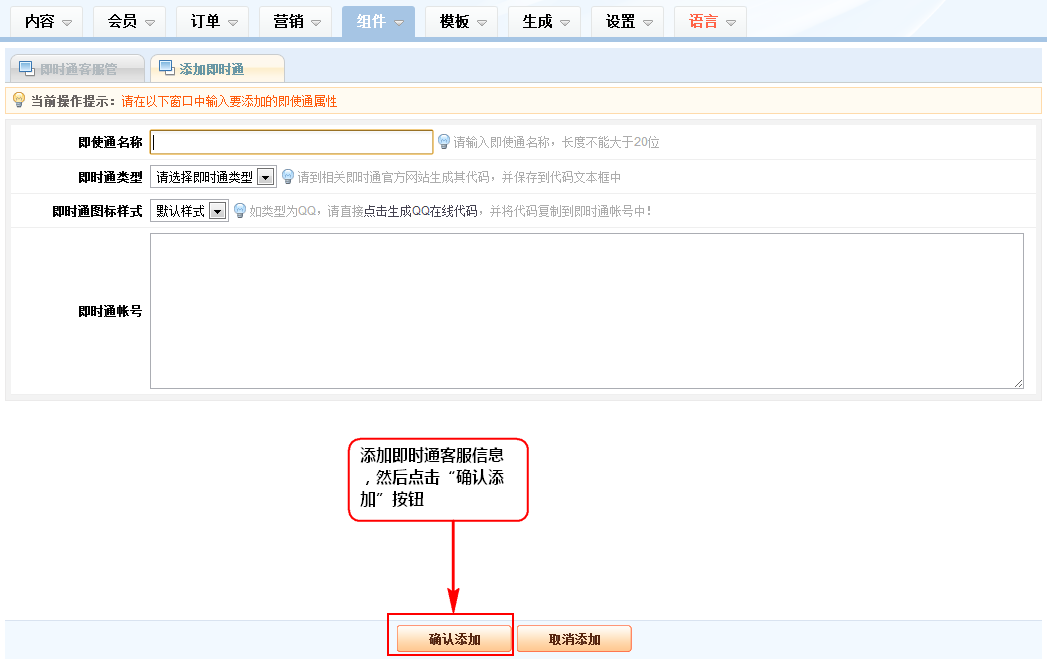This screenshot has width=1047, height=662.
Task: Open the 订单 menu
Action: pos(212,21)
